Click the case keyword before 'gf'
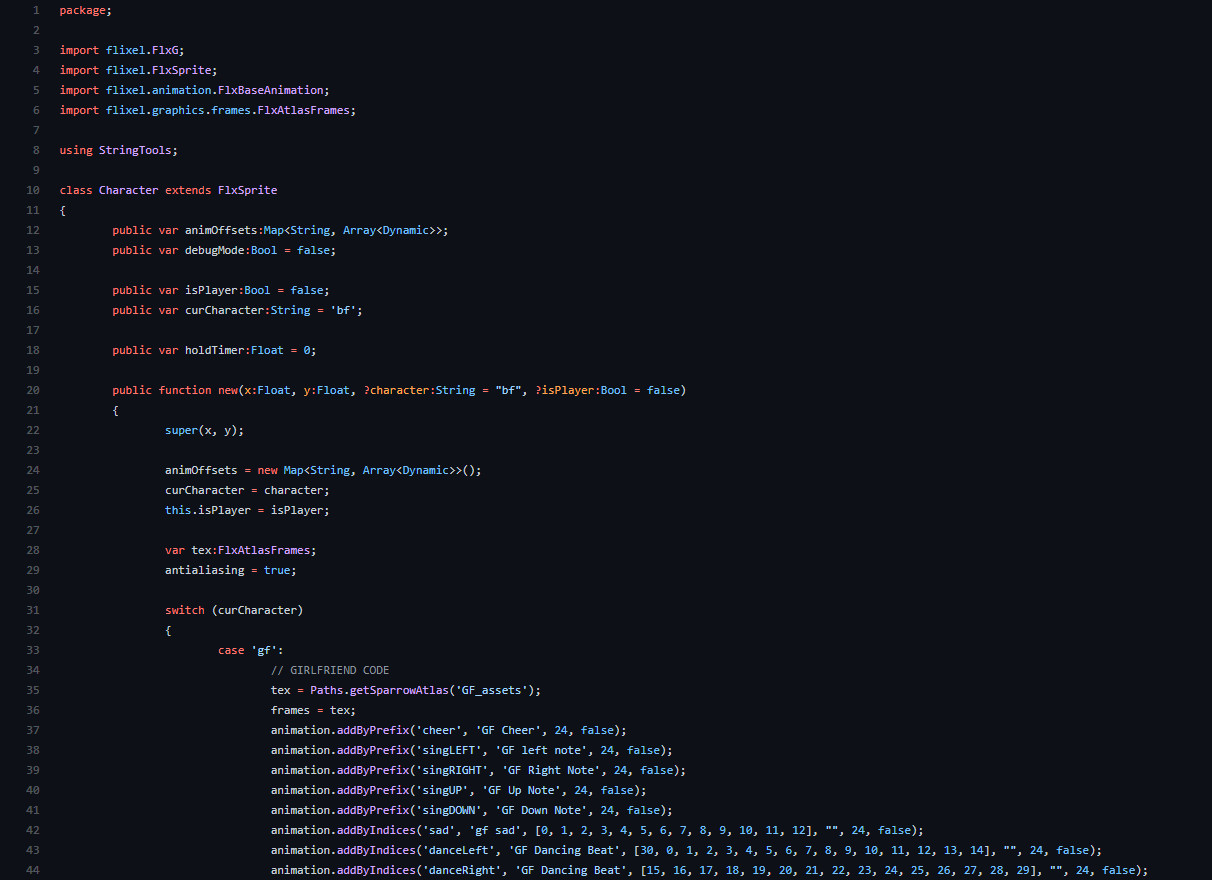1212x880 pixels. pos(231,650)
